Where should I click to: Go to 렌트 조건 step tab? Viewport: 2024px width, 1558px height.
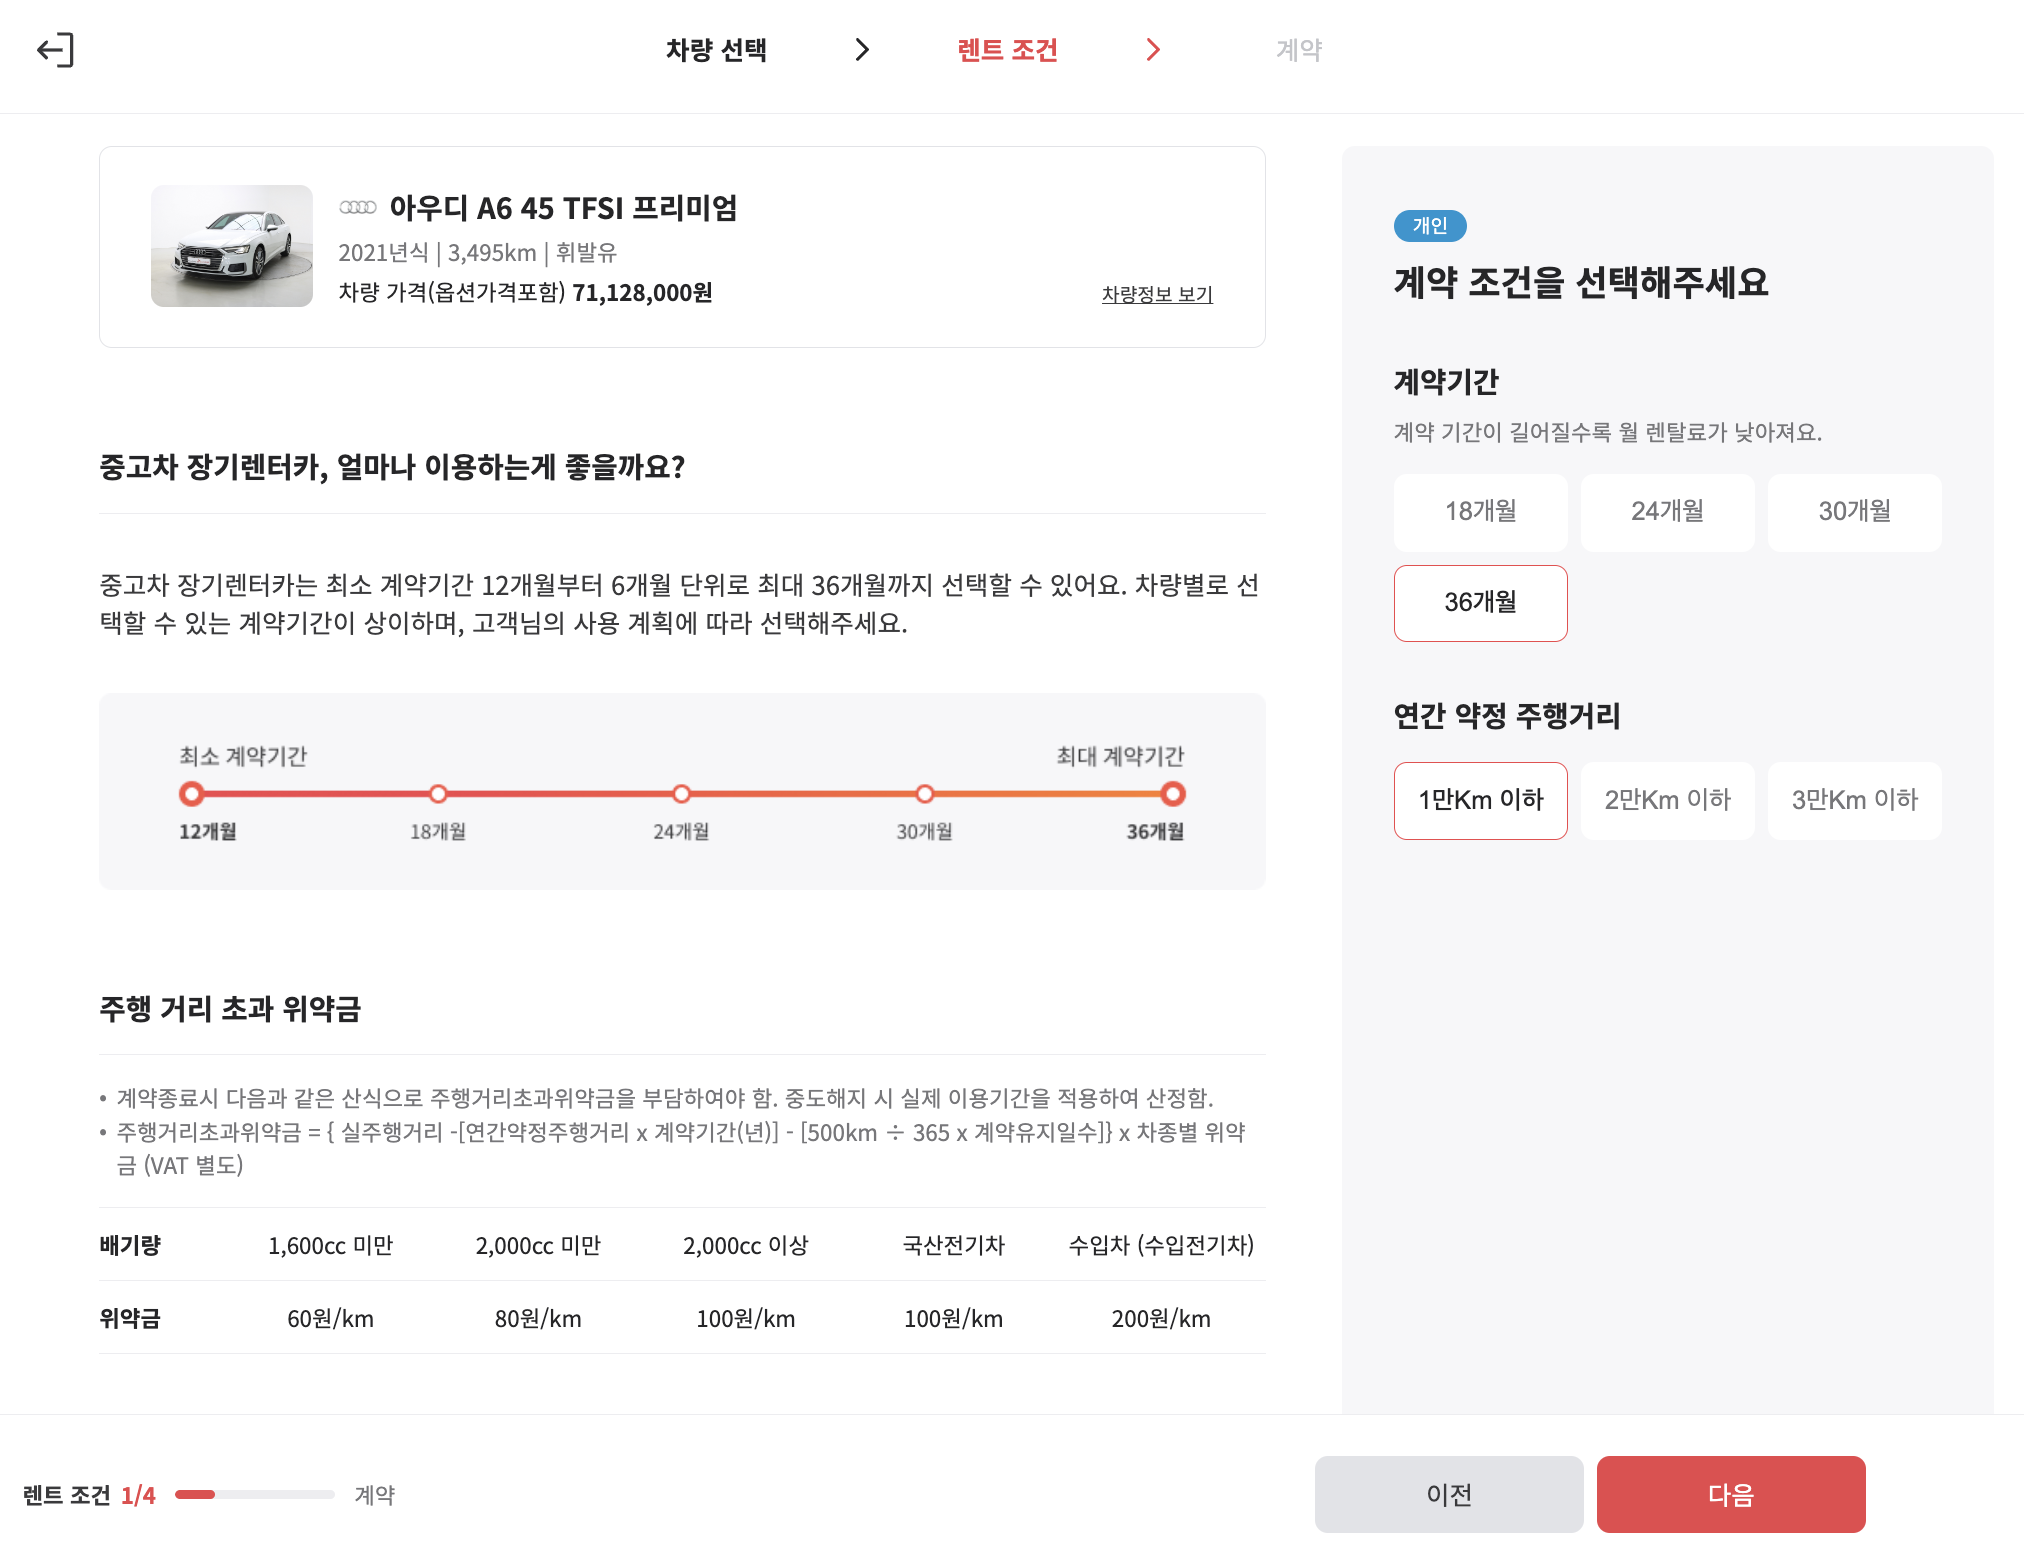(1007, 50)
